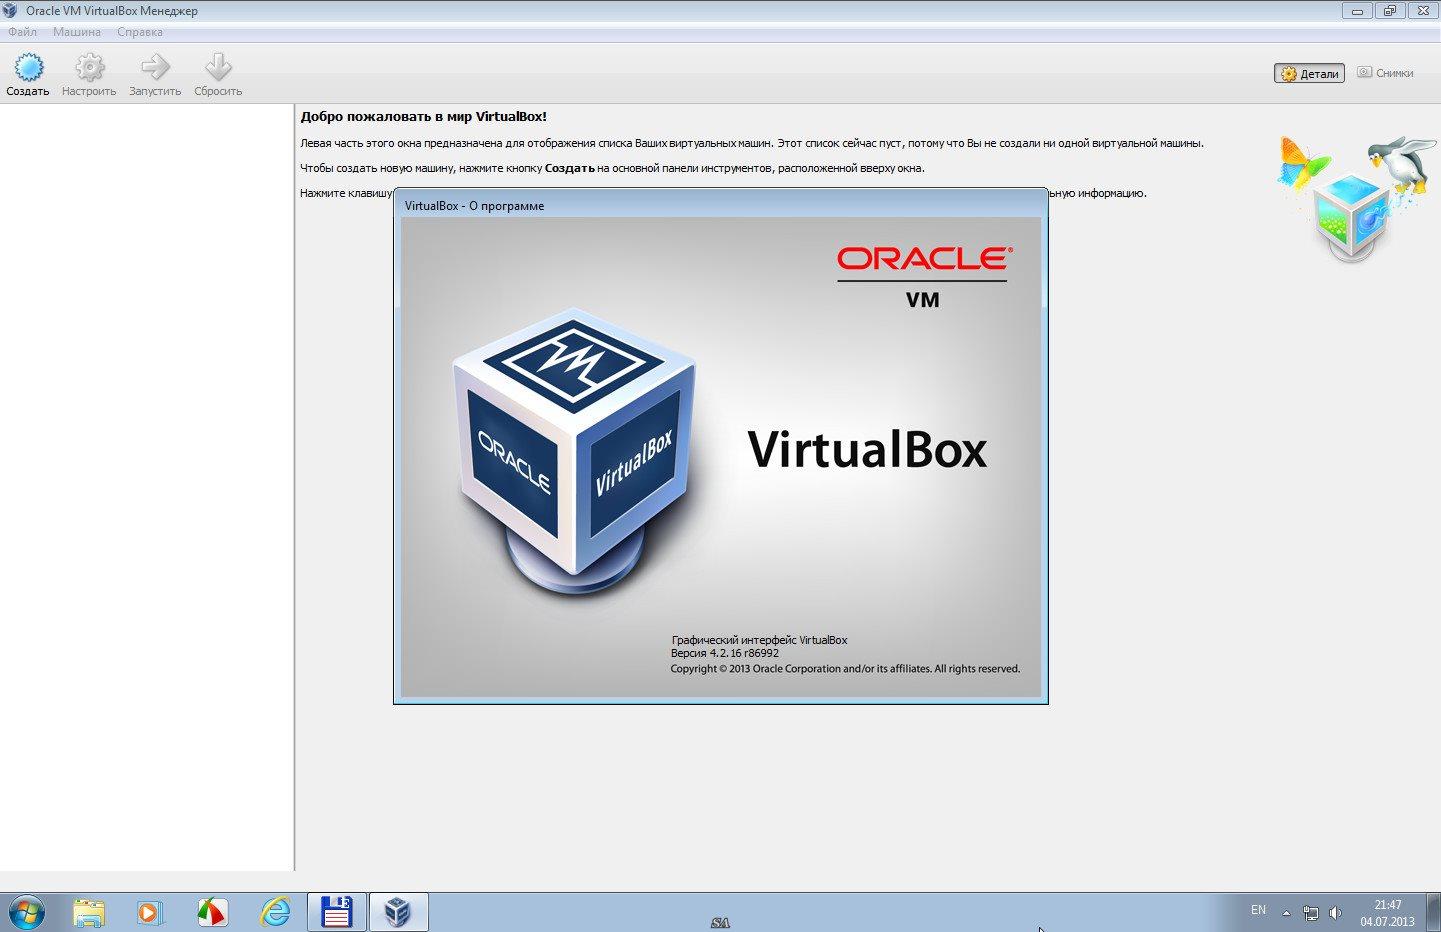Viewport: 1441px width, 932px height.
Task: Click the Oracle copyright 2013 text line
Action: 845,669
